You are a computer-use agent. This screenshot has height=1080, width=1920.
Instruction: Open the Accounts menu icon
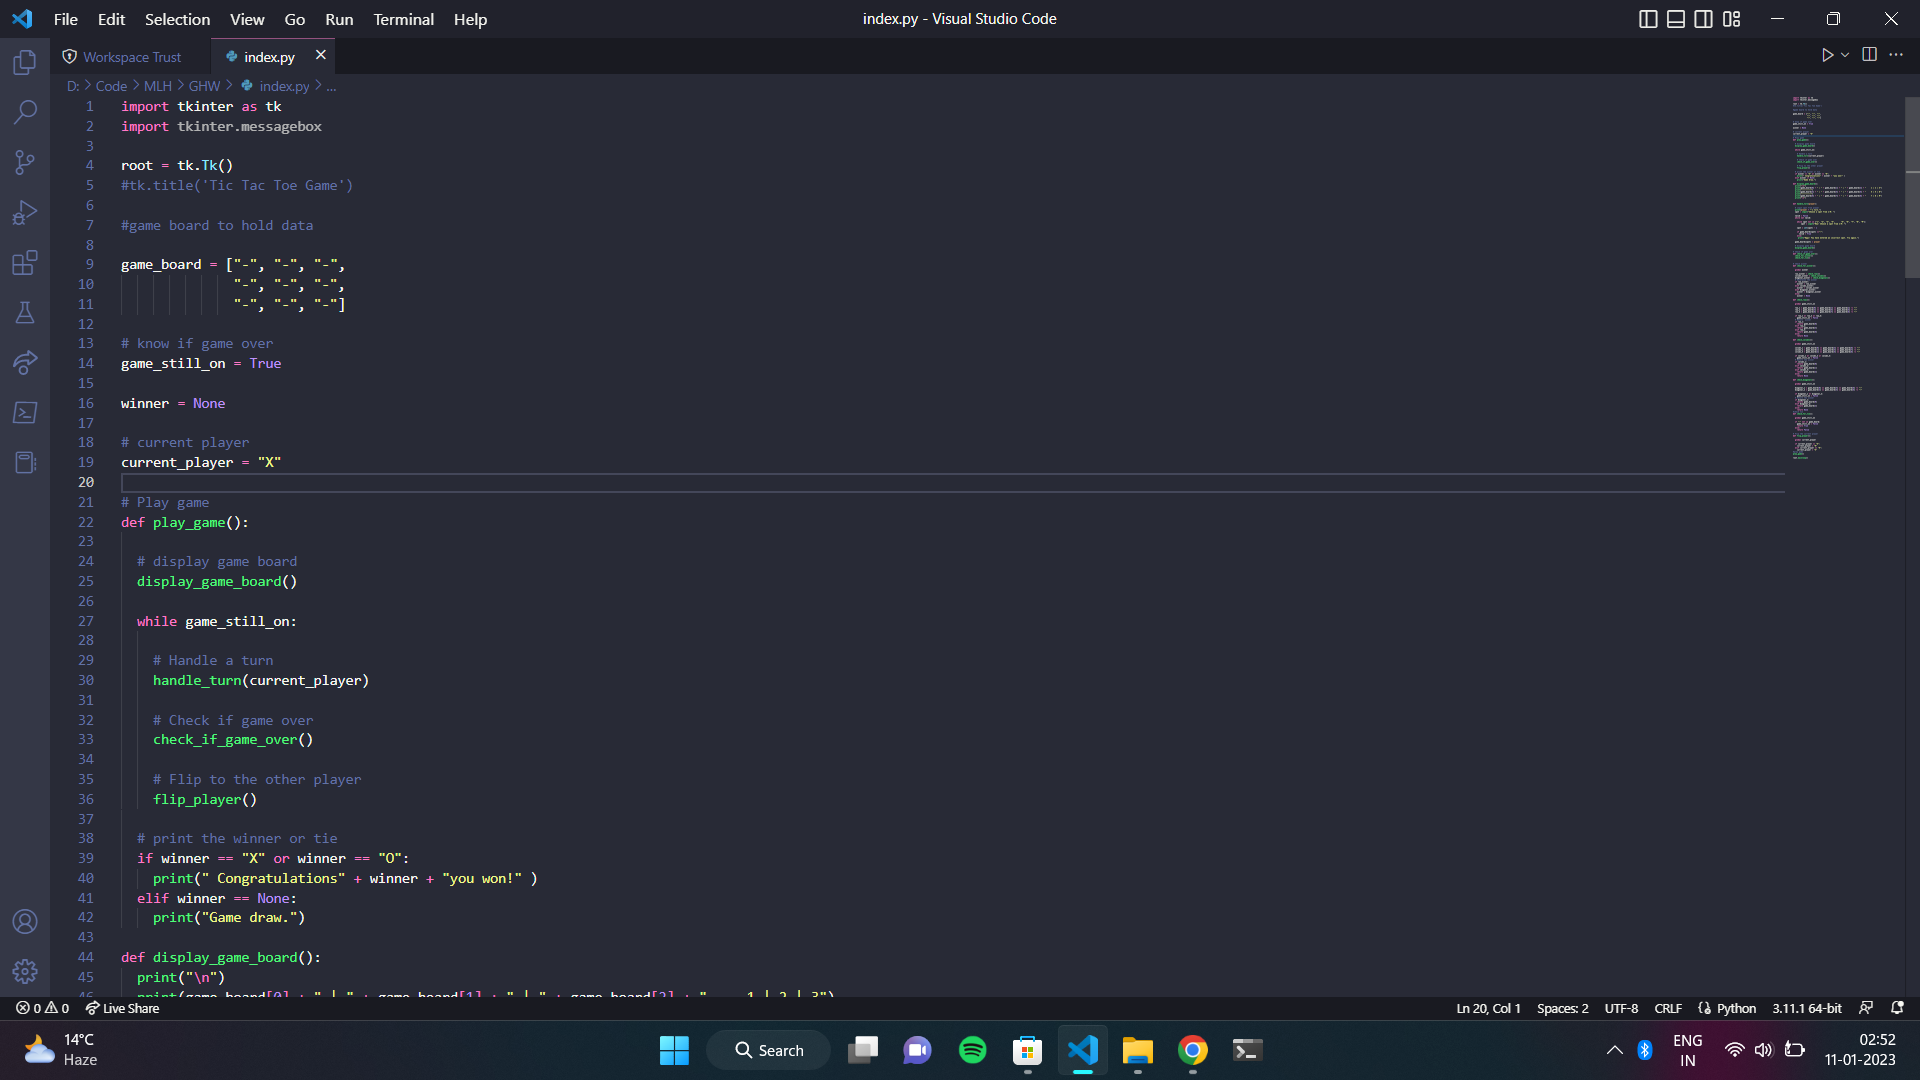(25, 921)
